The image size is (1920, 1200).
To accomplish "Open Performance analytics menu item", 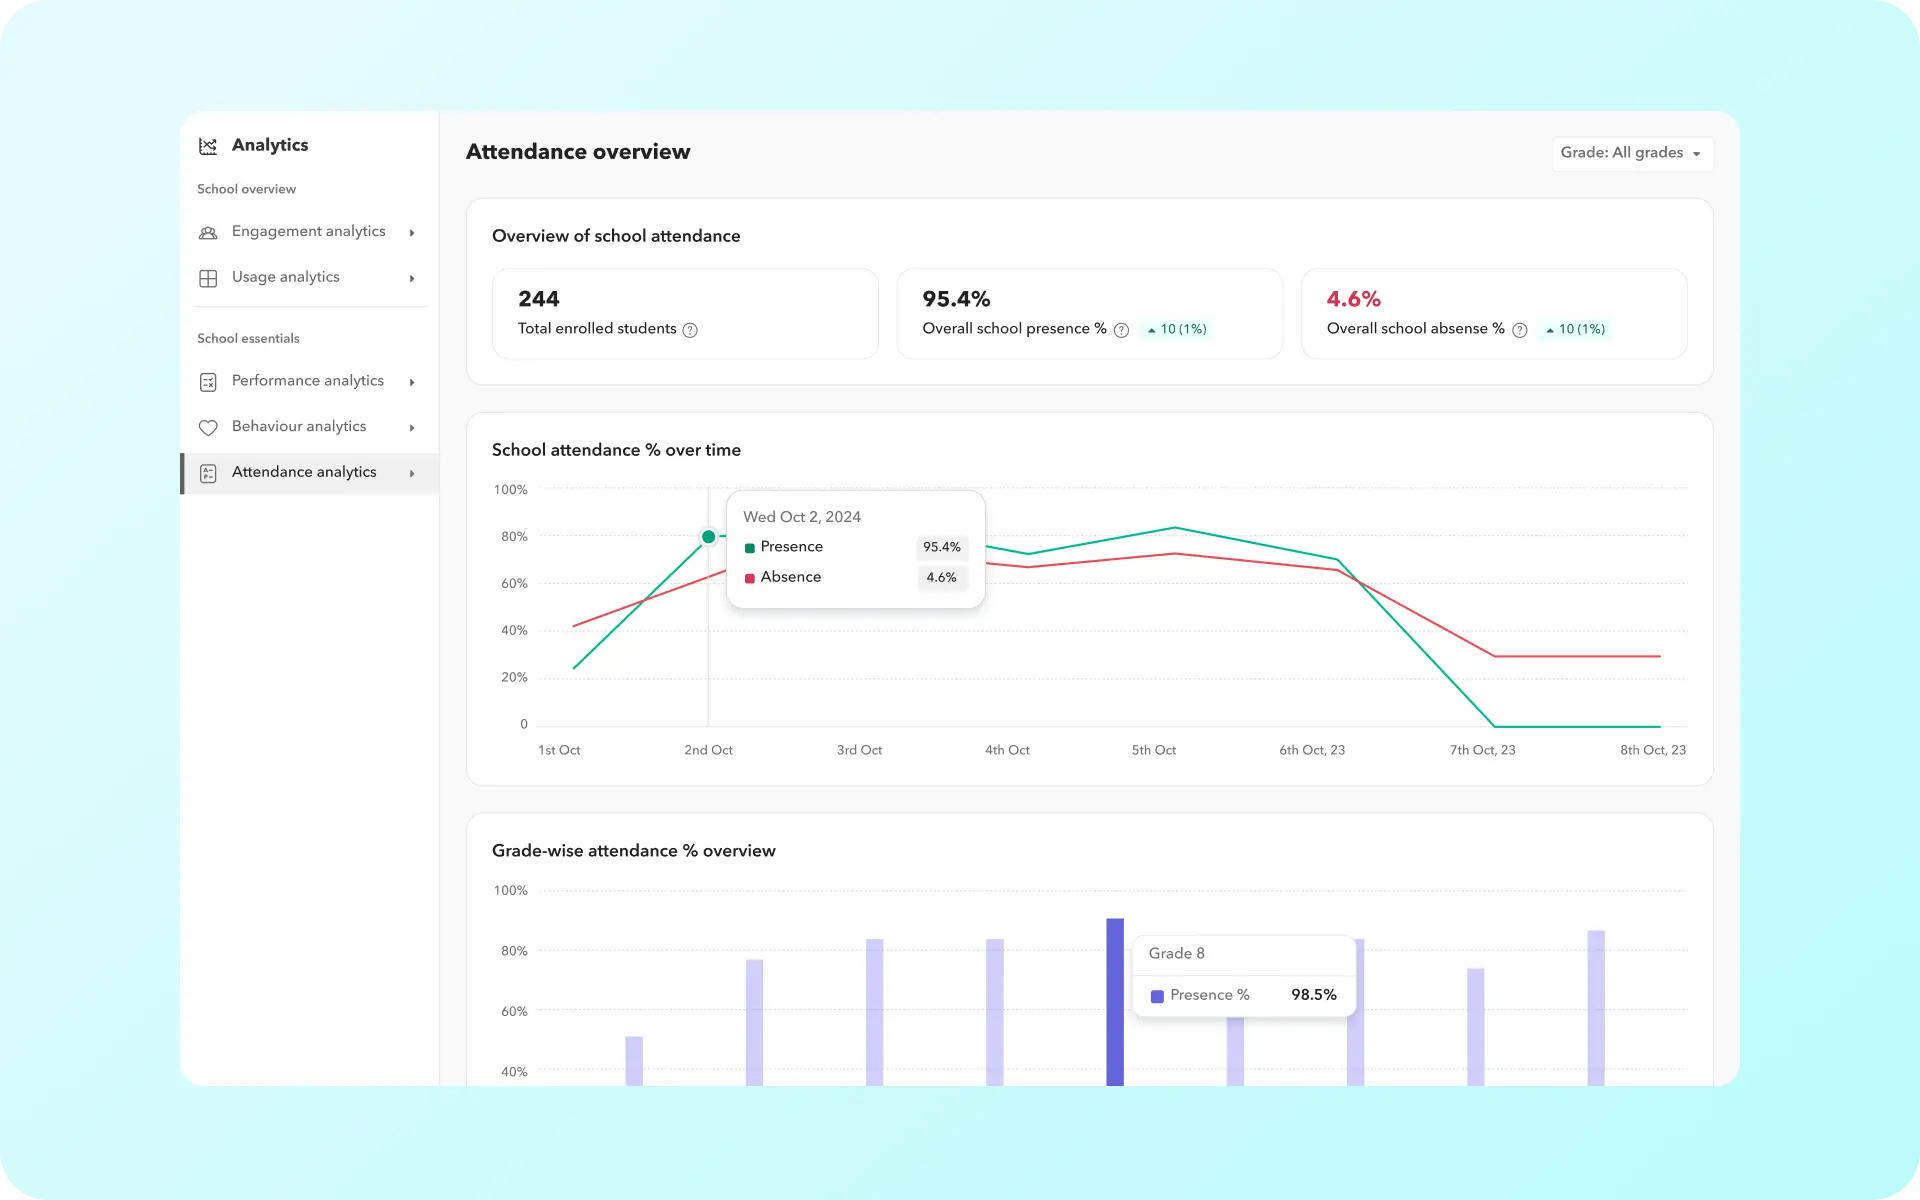I will (x=309, y=381).
